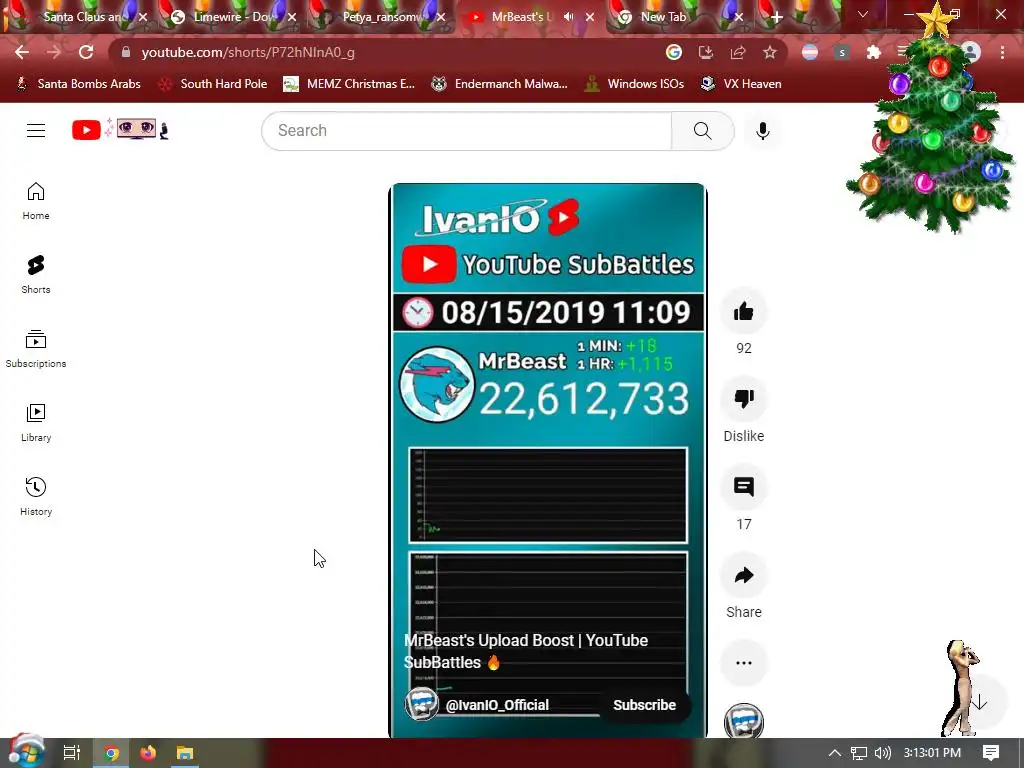Open Shorts in sidebar

coord(36,275)
